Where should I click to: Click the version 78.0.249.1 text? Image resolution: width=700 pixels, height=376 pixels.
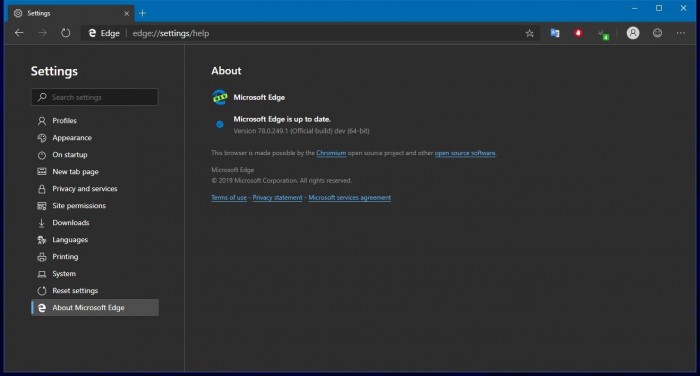pyautogui.click(x=301, y=131)
